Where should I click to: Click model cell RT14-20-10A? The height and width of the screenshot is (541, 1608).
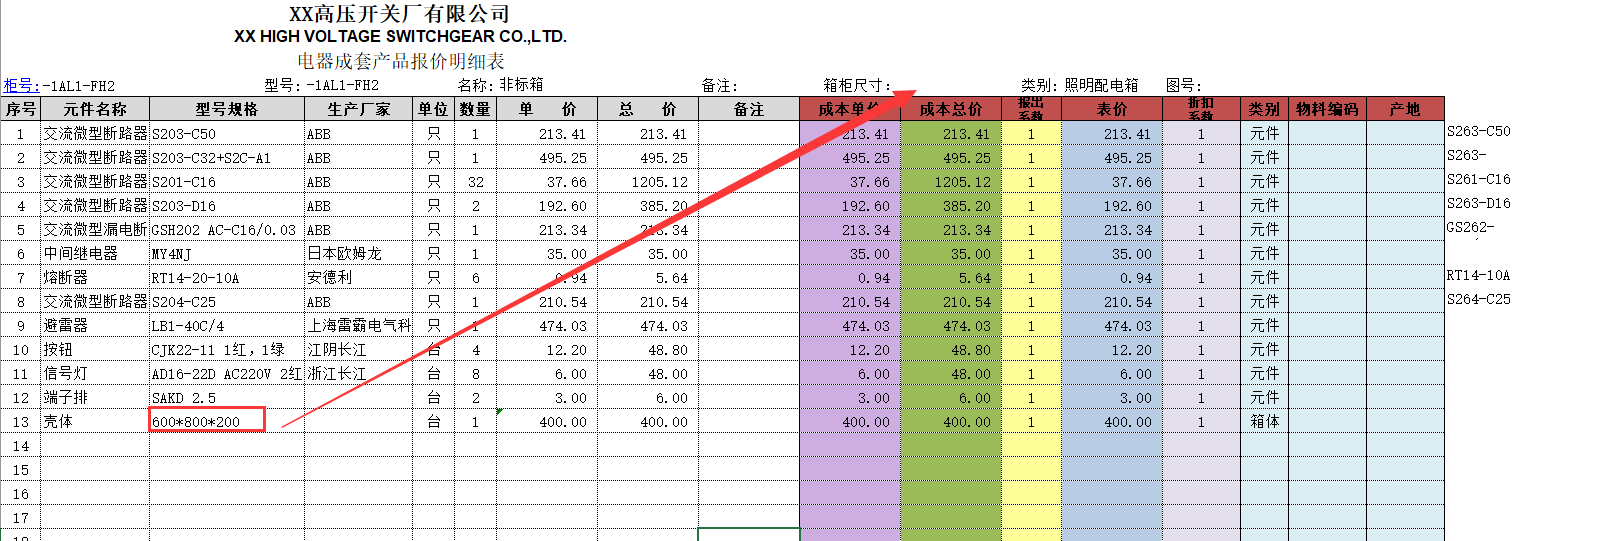(x=227, y=278)
